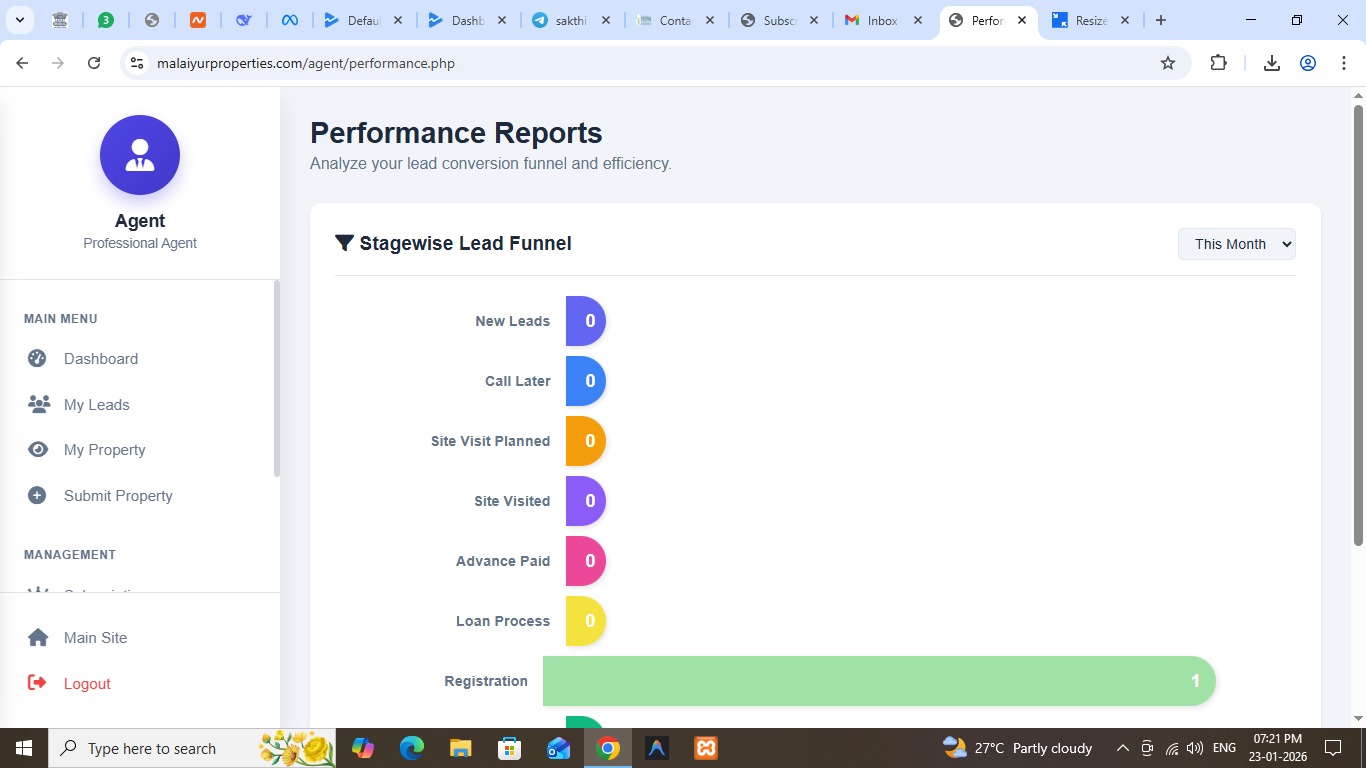The width and height of the screenshot is (1366, 768).
Task: Click the browser reload icon
Action: (93, 62)
